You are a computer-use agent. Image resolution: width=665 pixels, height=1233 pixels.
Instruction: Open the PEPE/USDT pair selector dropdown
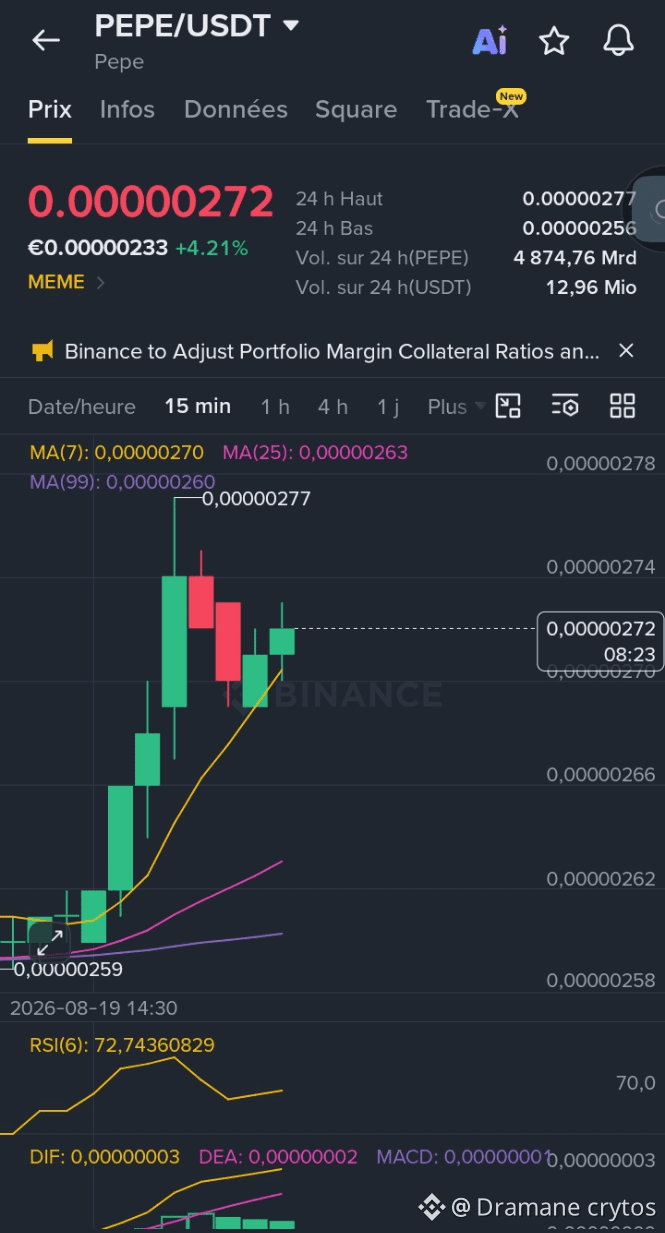[x=197, y=26]
